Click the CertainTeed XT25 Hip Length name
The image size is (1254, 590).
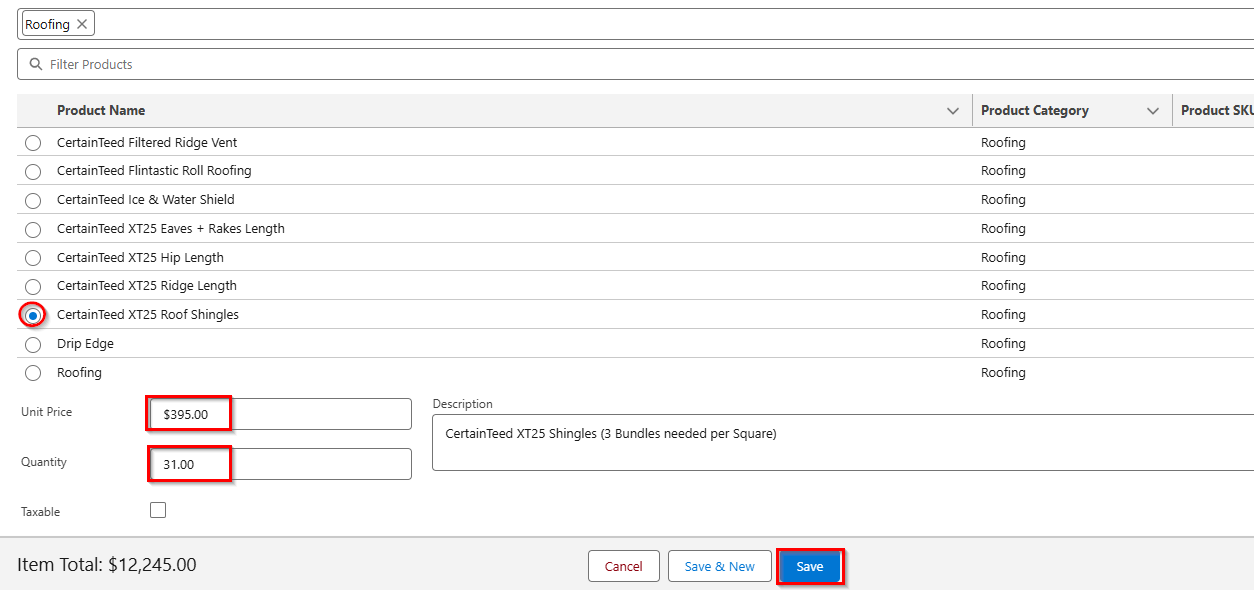140,257
